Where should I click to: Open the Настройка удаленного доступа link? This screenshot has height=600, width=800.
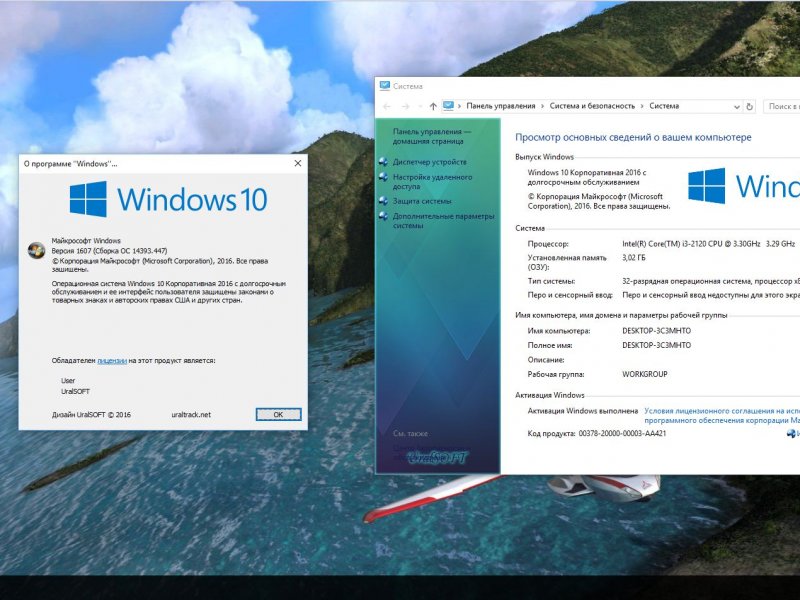click(x=432, y=182)
